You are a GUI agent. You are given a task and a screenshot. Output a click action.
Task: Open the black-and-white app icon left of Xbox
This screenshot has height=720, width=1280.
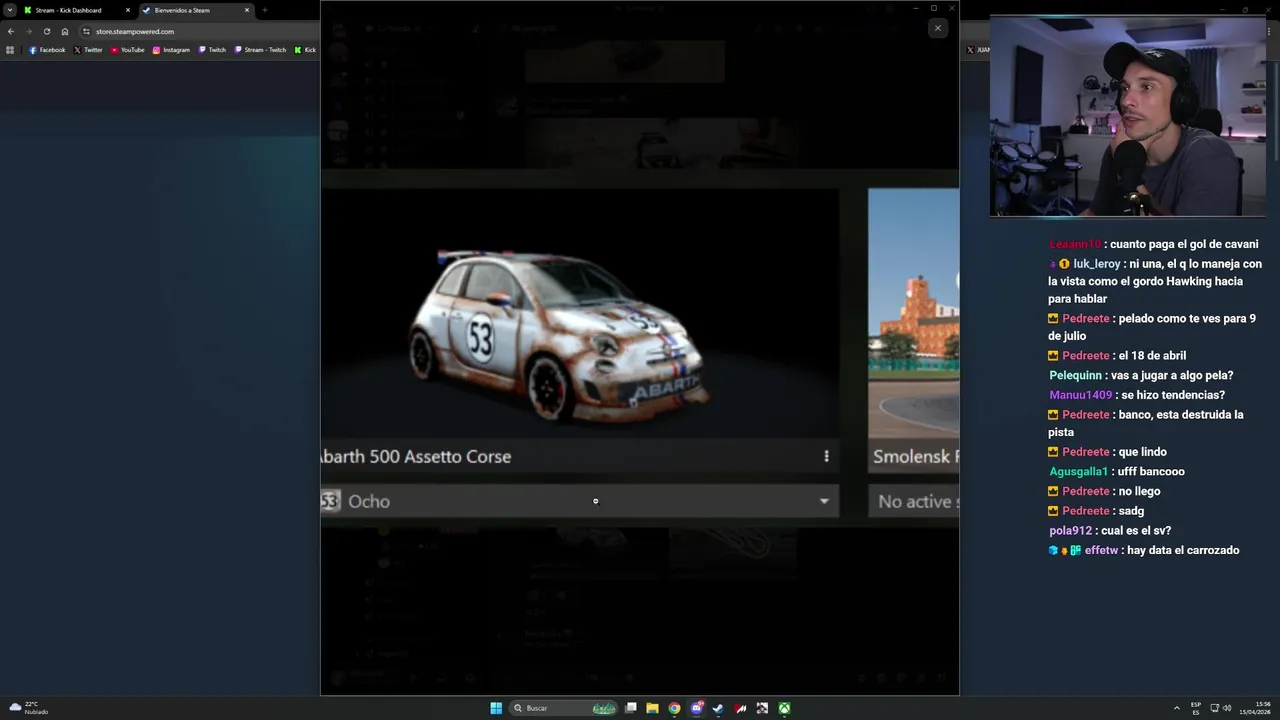click(762, 708)
